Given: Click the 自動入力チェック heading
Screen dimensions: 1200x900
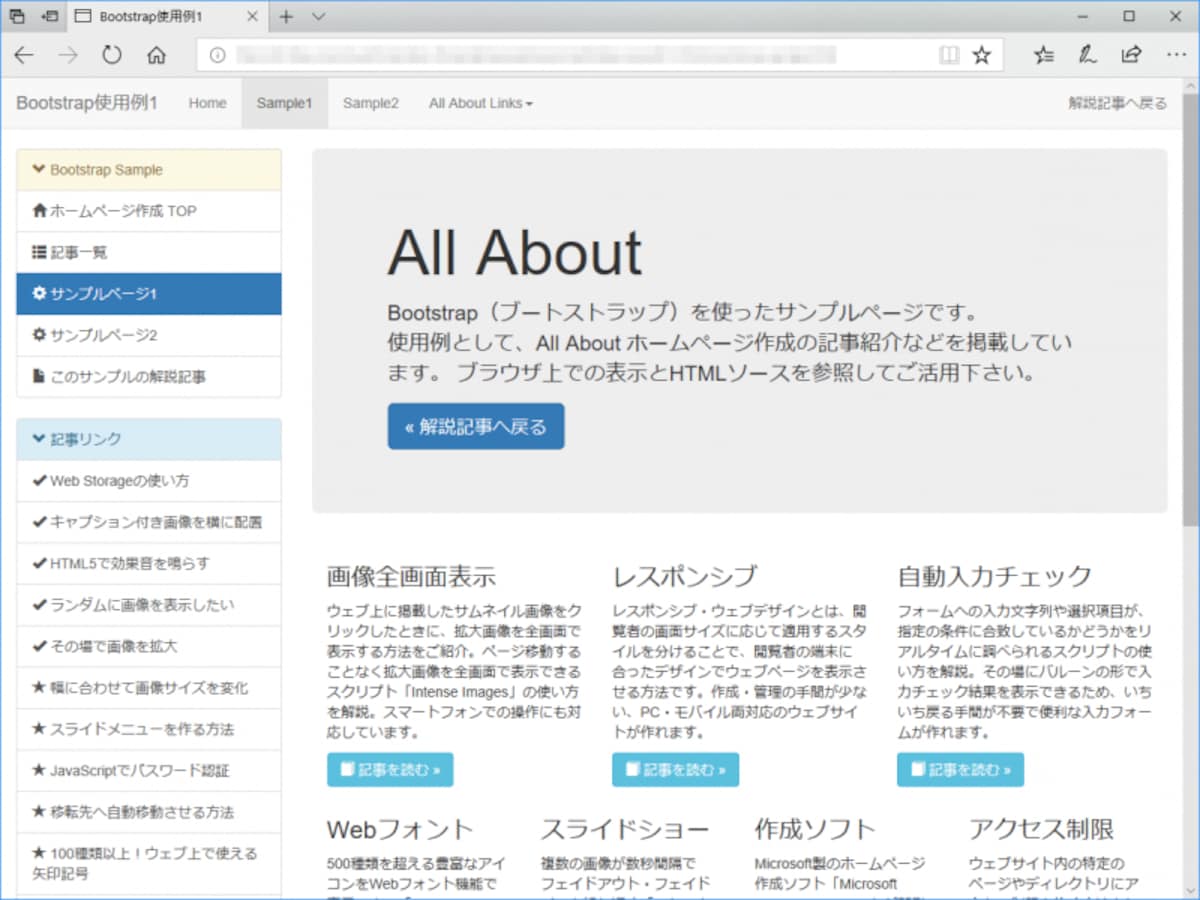Looking at the screenshot, I should click(x=995, y=577).
